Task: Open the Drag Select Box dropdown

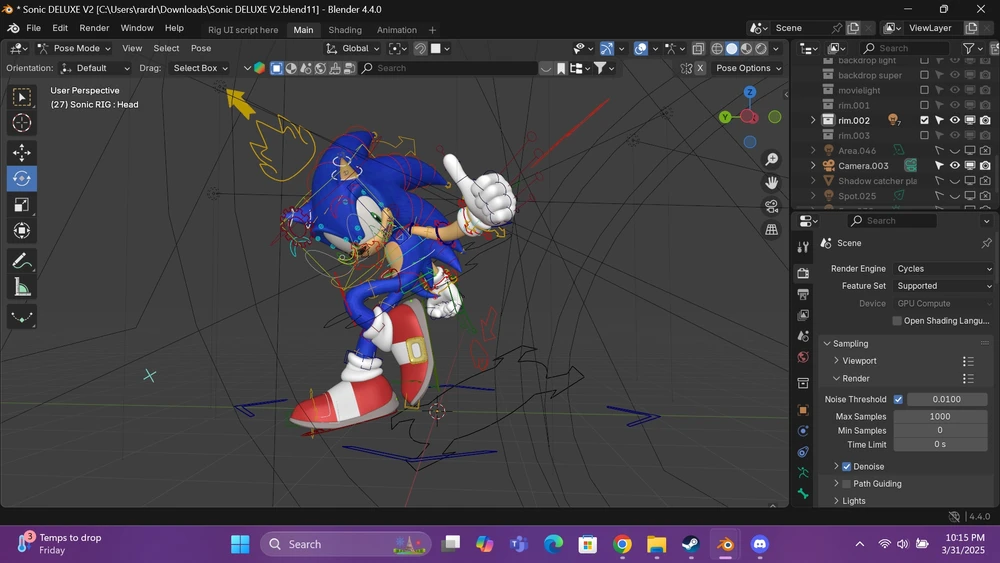Action: [200, 68]
